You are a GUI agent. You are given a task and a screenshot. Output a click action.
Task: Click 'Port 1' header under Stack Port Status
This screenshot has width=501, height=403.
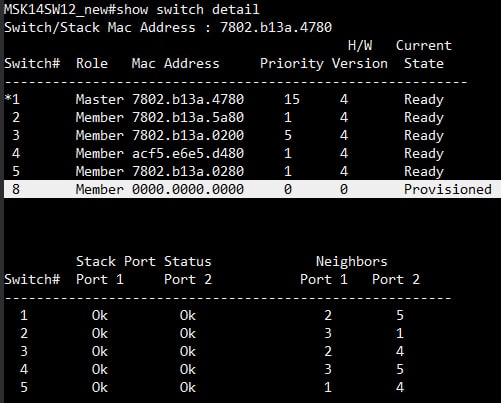pos(100,279)
